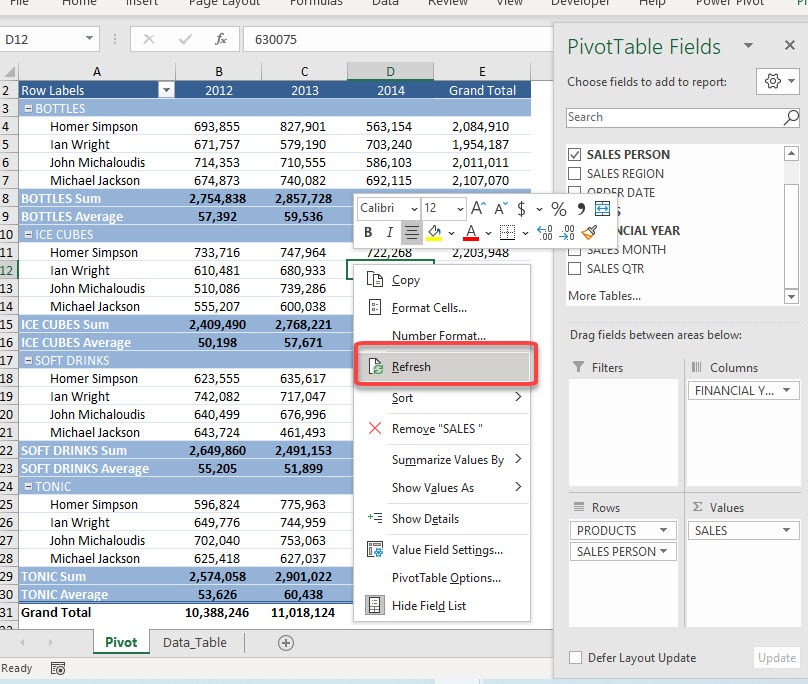The height and width of the screenshot is (684, 808).
Task: Apply Percent Style format
Action: point(559,208)
